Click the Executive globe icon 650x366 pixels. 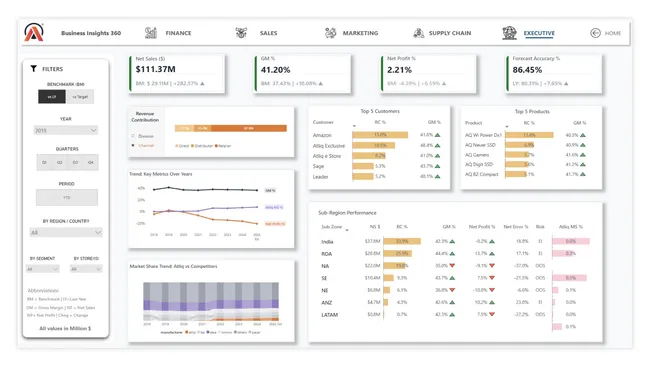[x=509, y=33]
